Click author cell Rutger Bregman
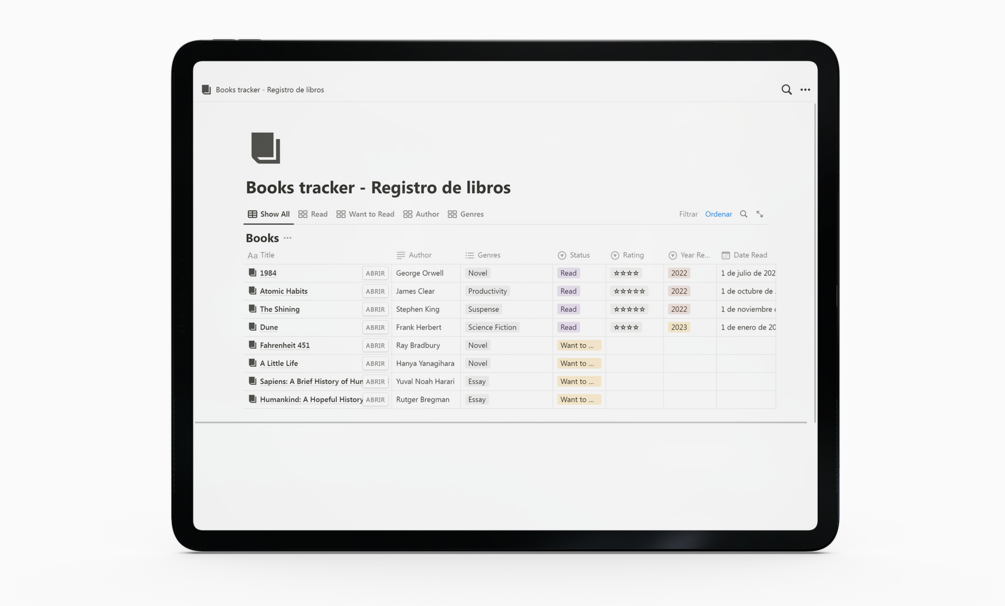1005x606 pixels. tap(422, 399)
